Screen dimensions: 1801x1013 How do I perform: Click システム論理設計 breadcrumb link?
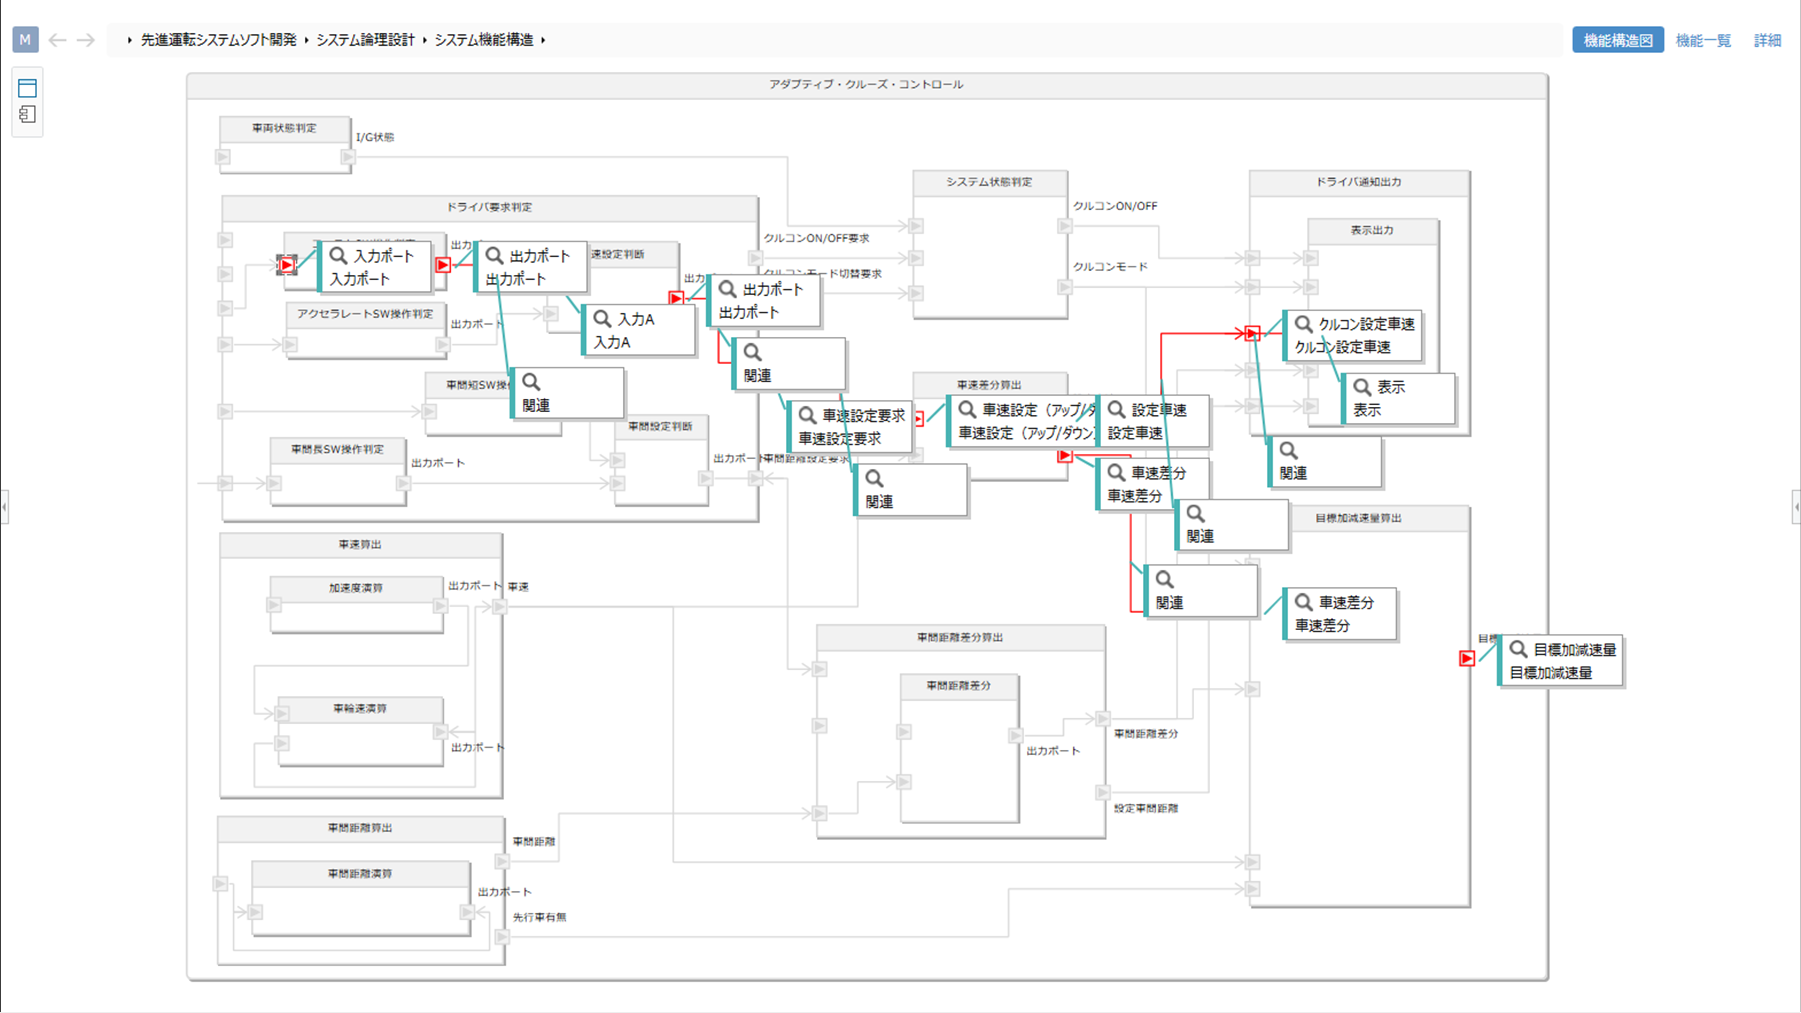pos(365,40)
